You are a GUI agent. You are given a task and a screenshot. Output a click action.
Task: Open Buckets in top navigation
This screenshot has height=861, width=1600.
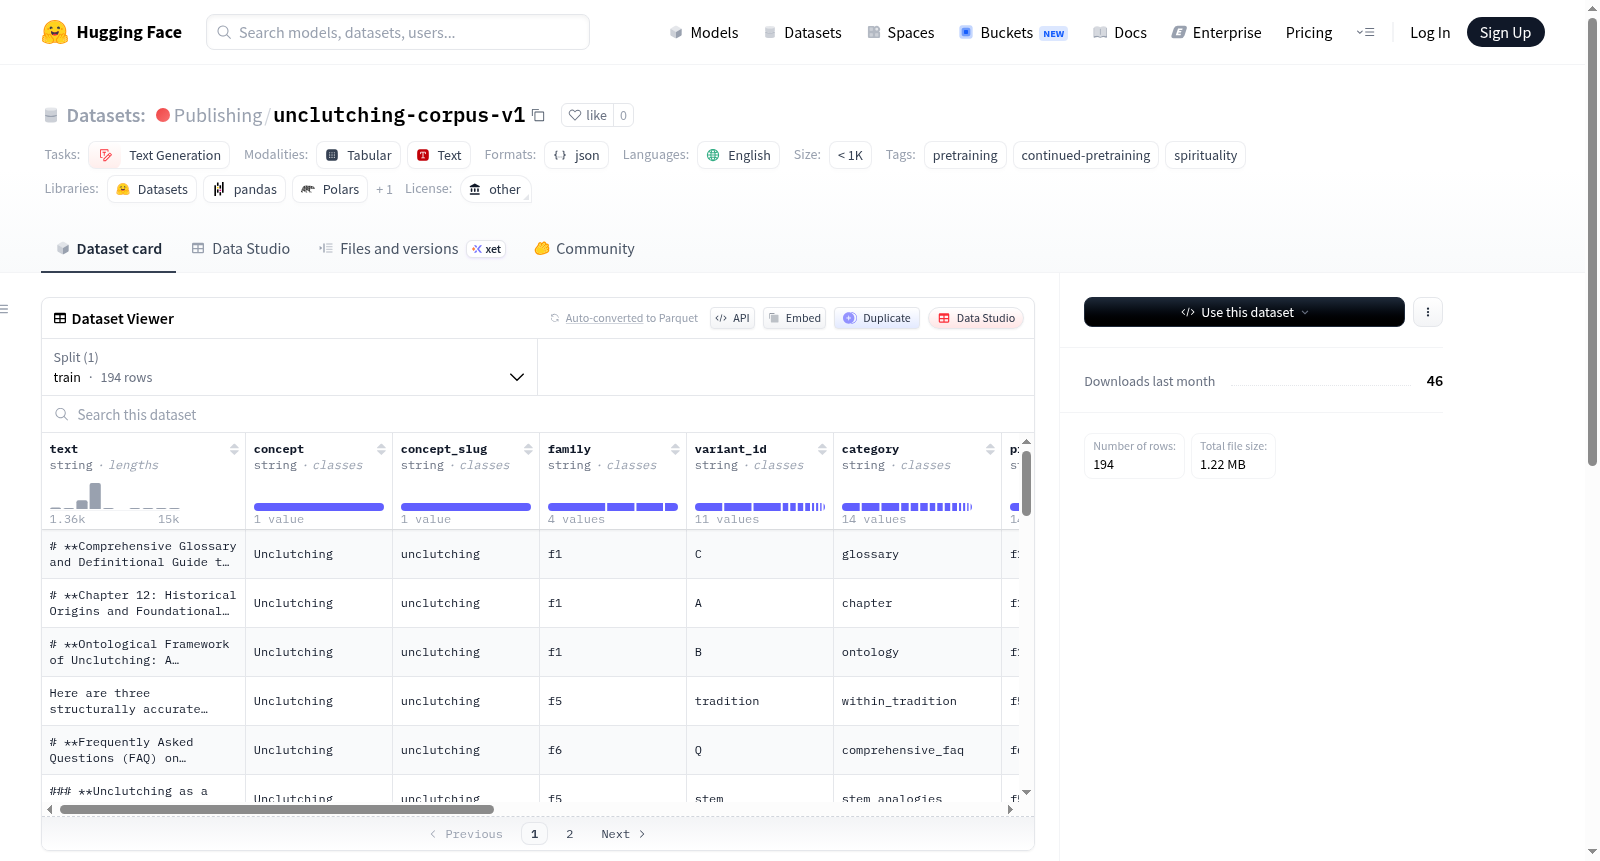click(1013, 32)
